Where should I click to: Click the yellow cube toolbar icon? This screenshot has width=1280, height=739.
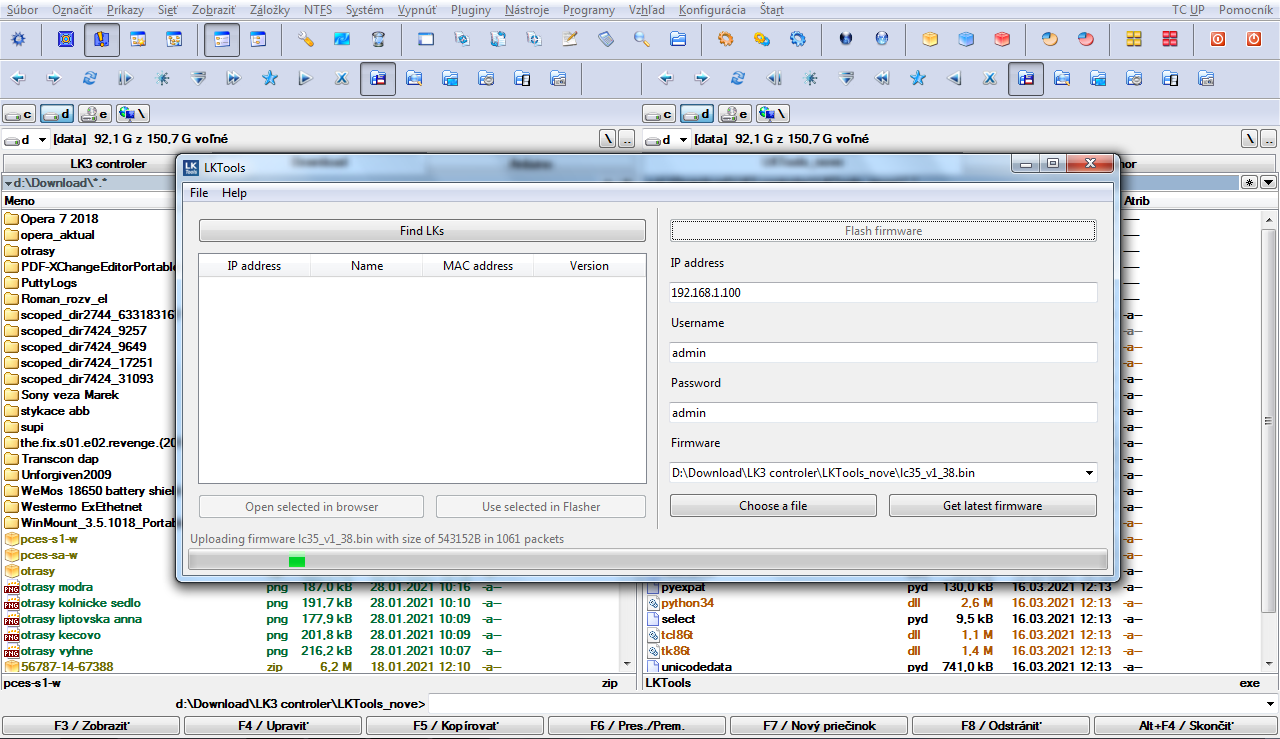point(930,40)
